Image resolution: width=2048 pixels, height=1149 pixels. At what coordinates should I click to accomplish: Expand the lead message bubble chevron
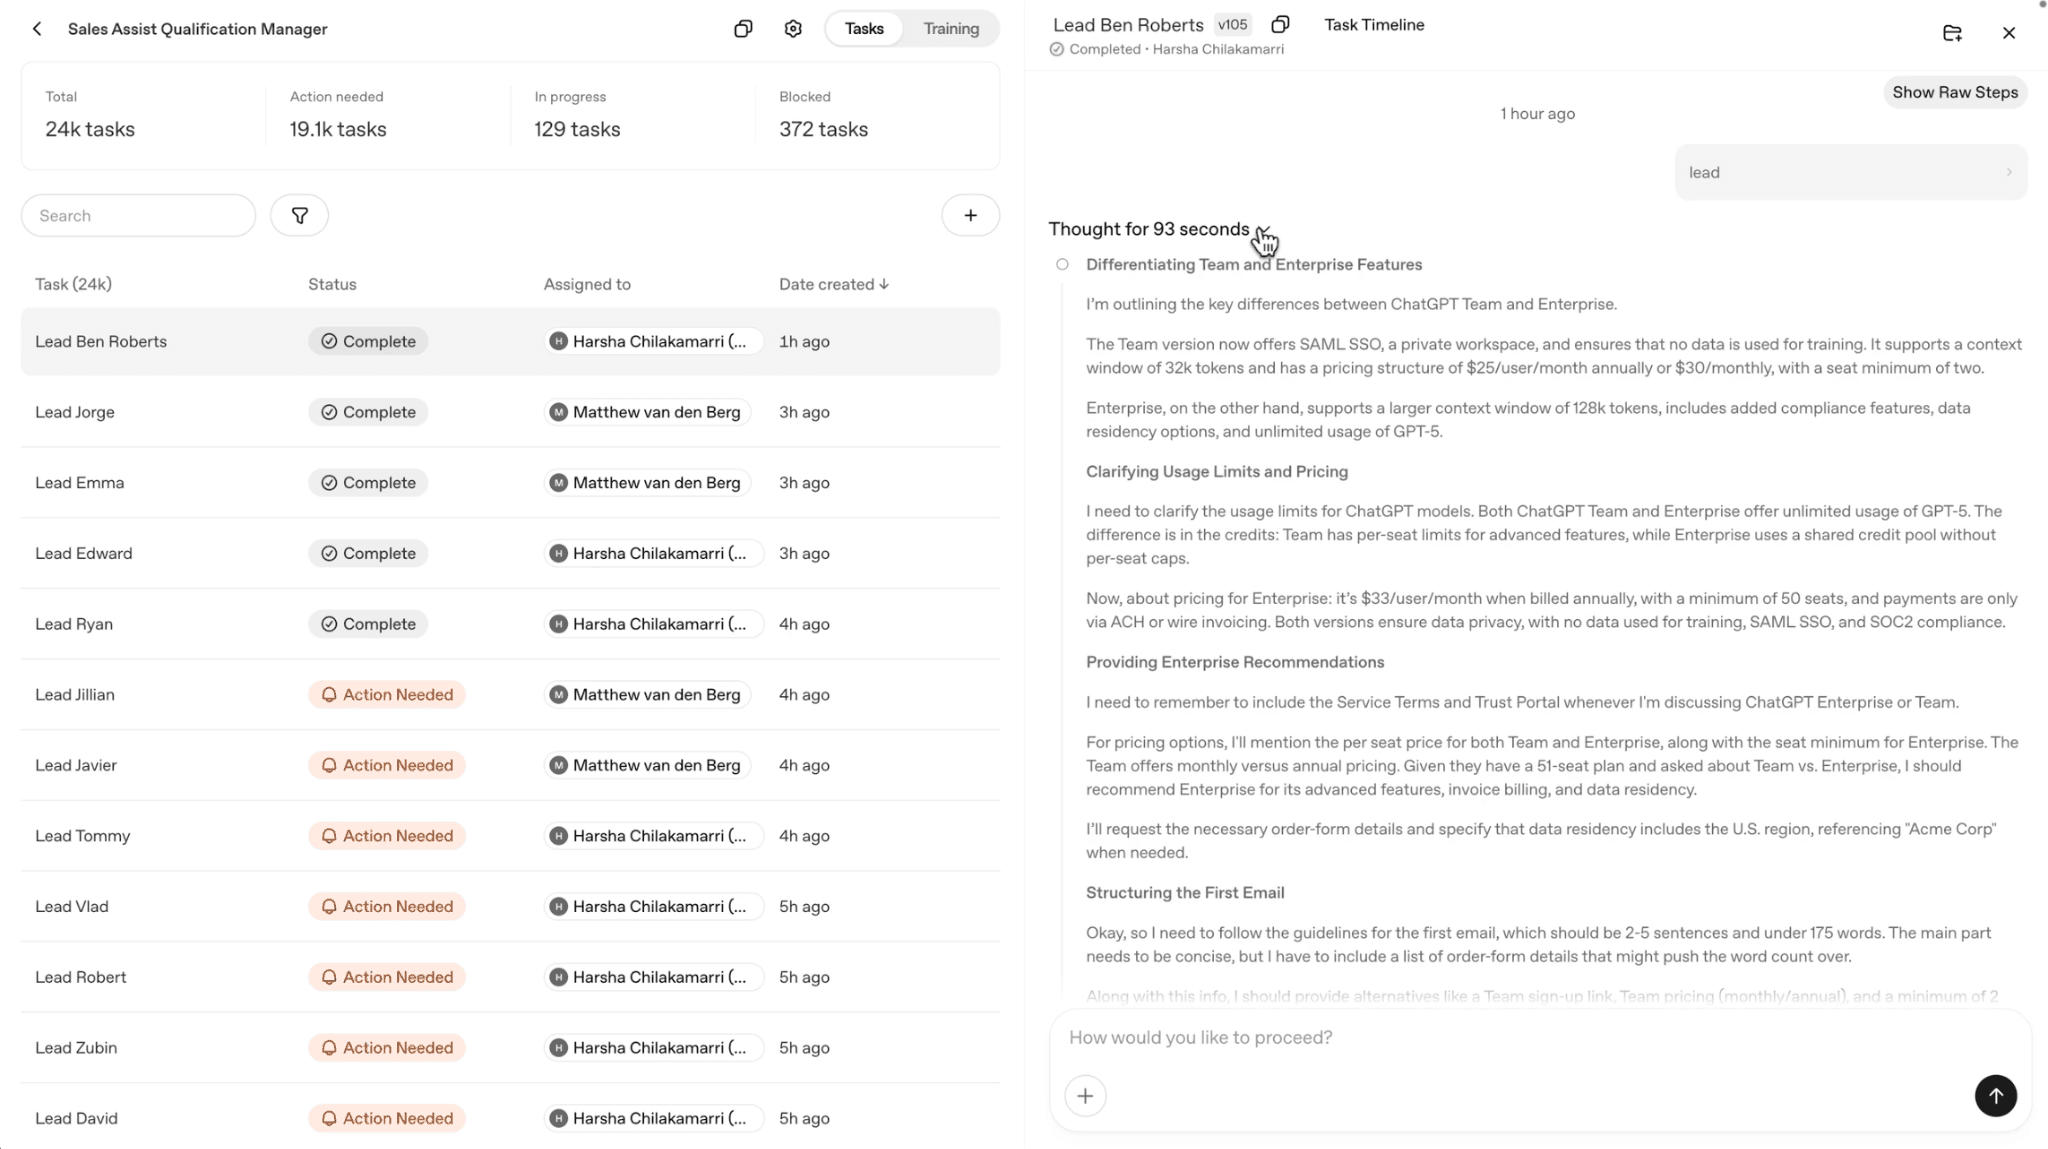tap(2009, 172)
